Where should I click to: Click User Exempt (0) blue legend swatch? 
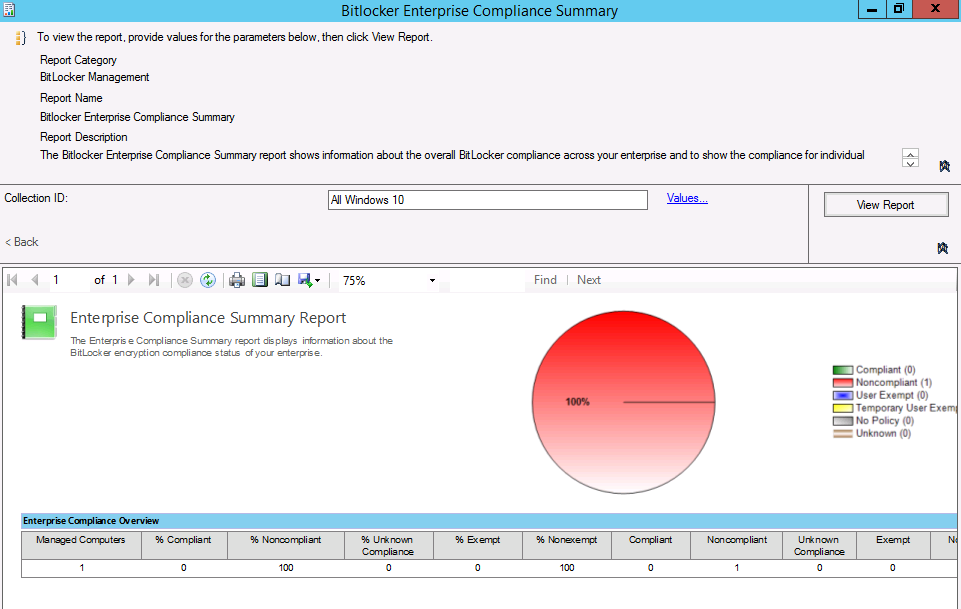coord(842,396)
